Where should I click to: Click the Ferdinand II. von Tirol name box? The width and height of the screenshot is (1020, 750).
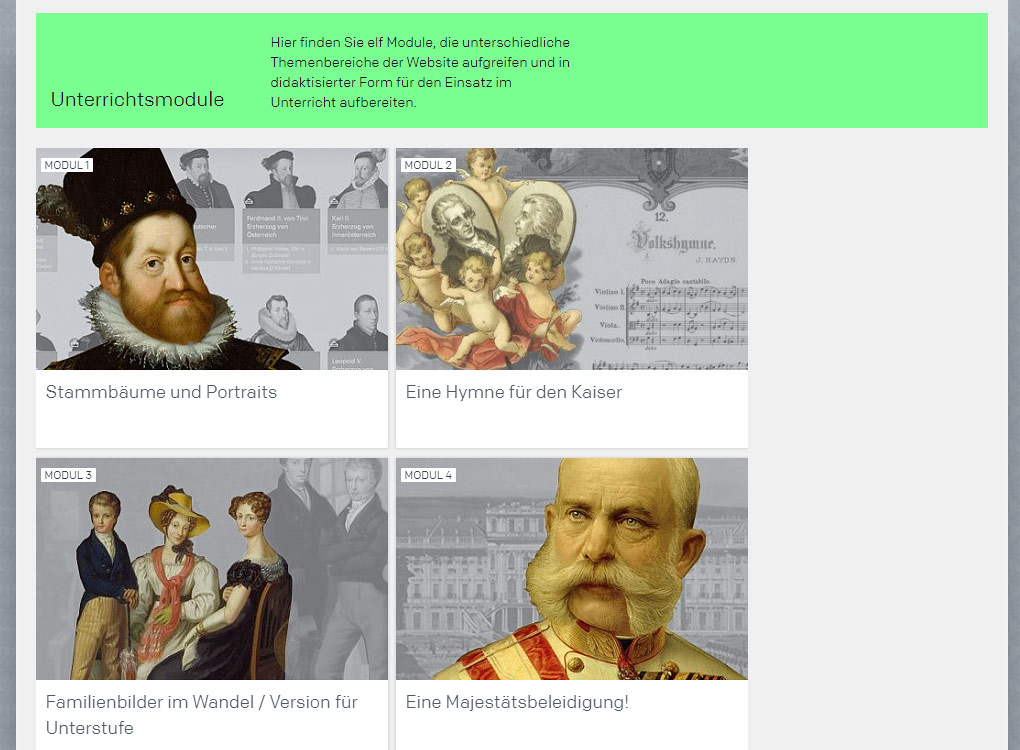point(281,226)
